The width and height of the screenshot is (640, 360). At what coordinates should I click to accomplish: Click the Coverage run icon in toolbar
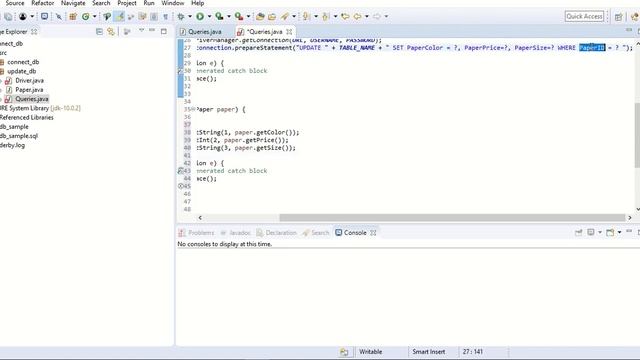coord(219,16)
